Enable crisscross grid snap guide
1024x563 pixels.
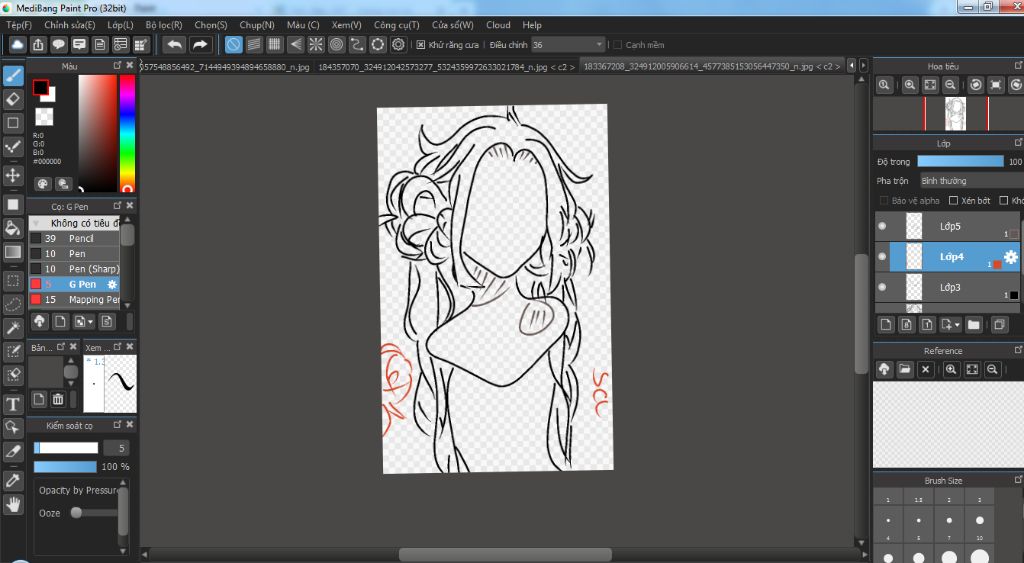point(275,44)
